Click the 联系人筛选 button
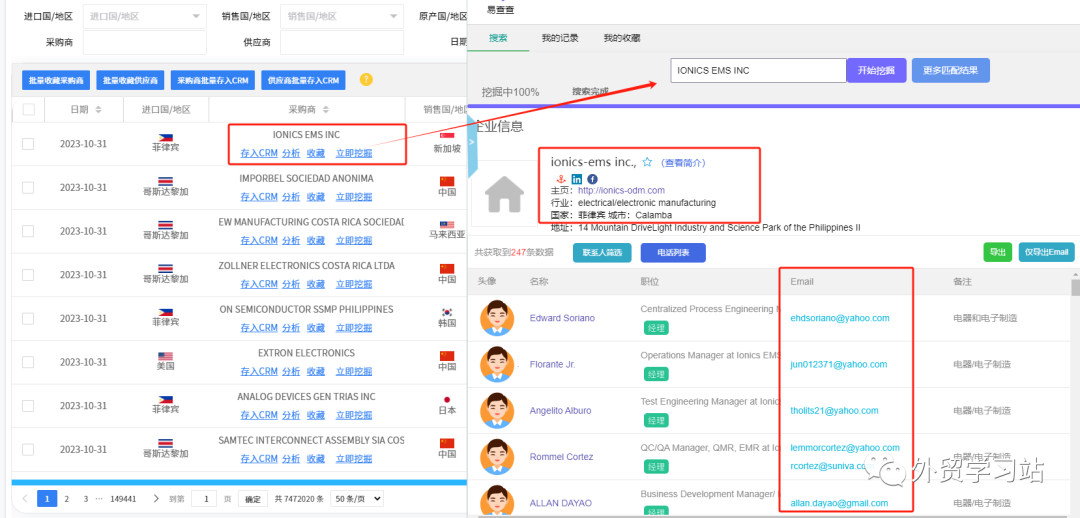 point(602,253)
